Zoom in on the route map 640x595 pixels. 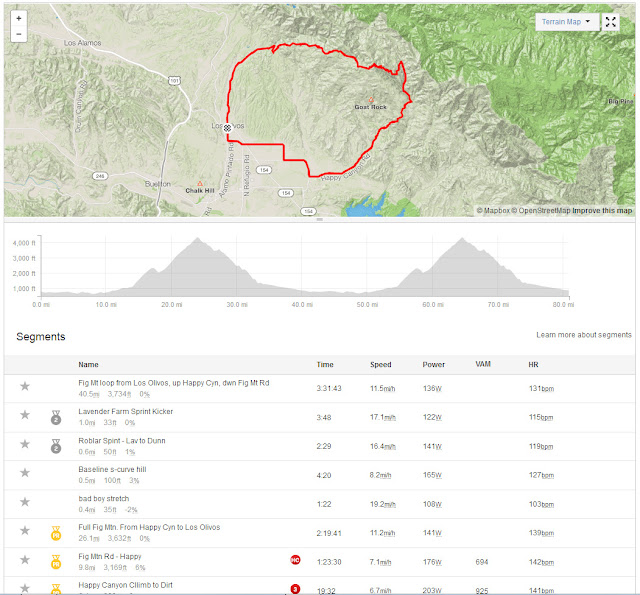[x=18, y=18]
